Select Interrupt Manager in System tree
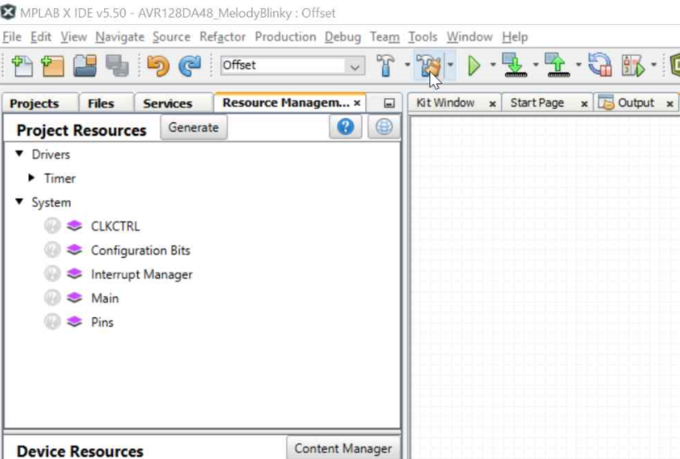Screen dimensions: 680x459 pyautogui.click(x=142, y=274)
